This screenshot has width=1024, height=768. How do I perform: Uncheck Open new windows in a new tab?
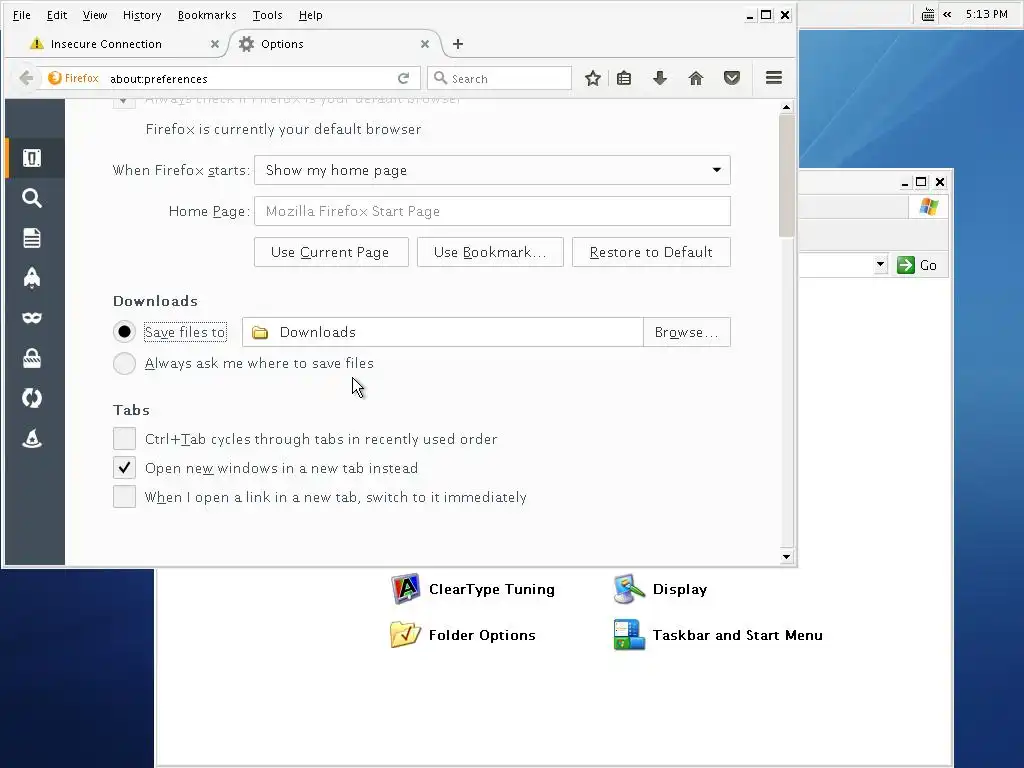[124, 468]
